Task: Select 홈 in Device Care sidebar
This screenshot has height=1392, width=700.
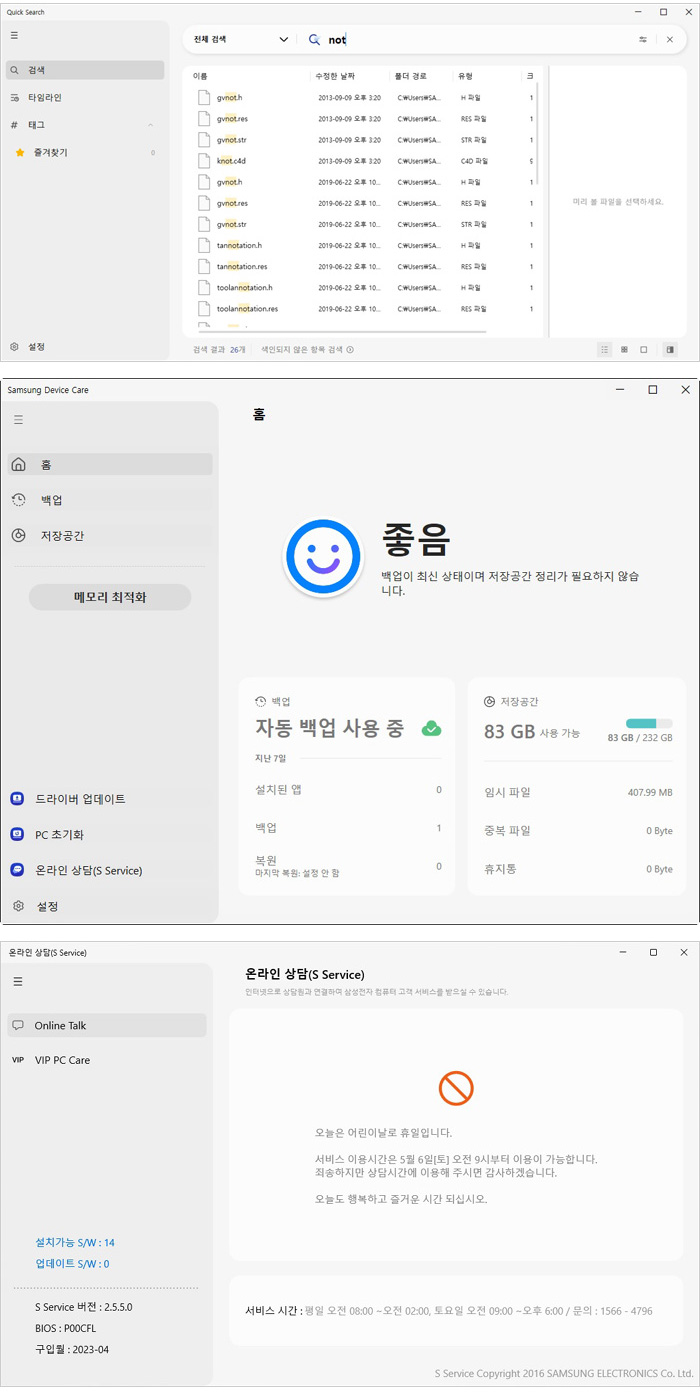Action: [110, 464]
